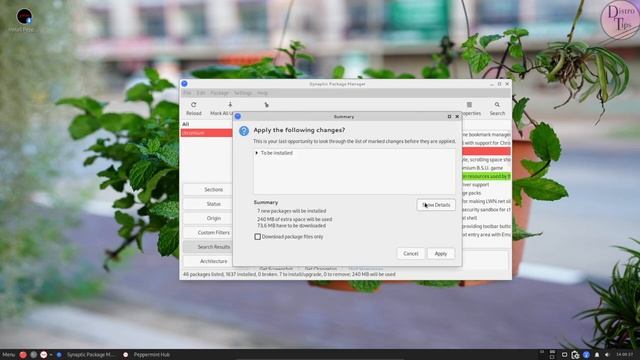The width and height of the screenshot is (640, 360).
Task: Click the Show Details button
Action: click(436, 205)
